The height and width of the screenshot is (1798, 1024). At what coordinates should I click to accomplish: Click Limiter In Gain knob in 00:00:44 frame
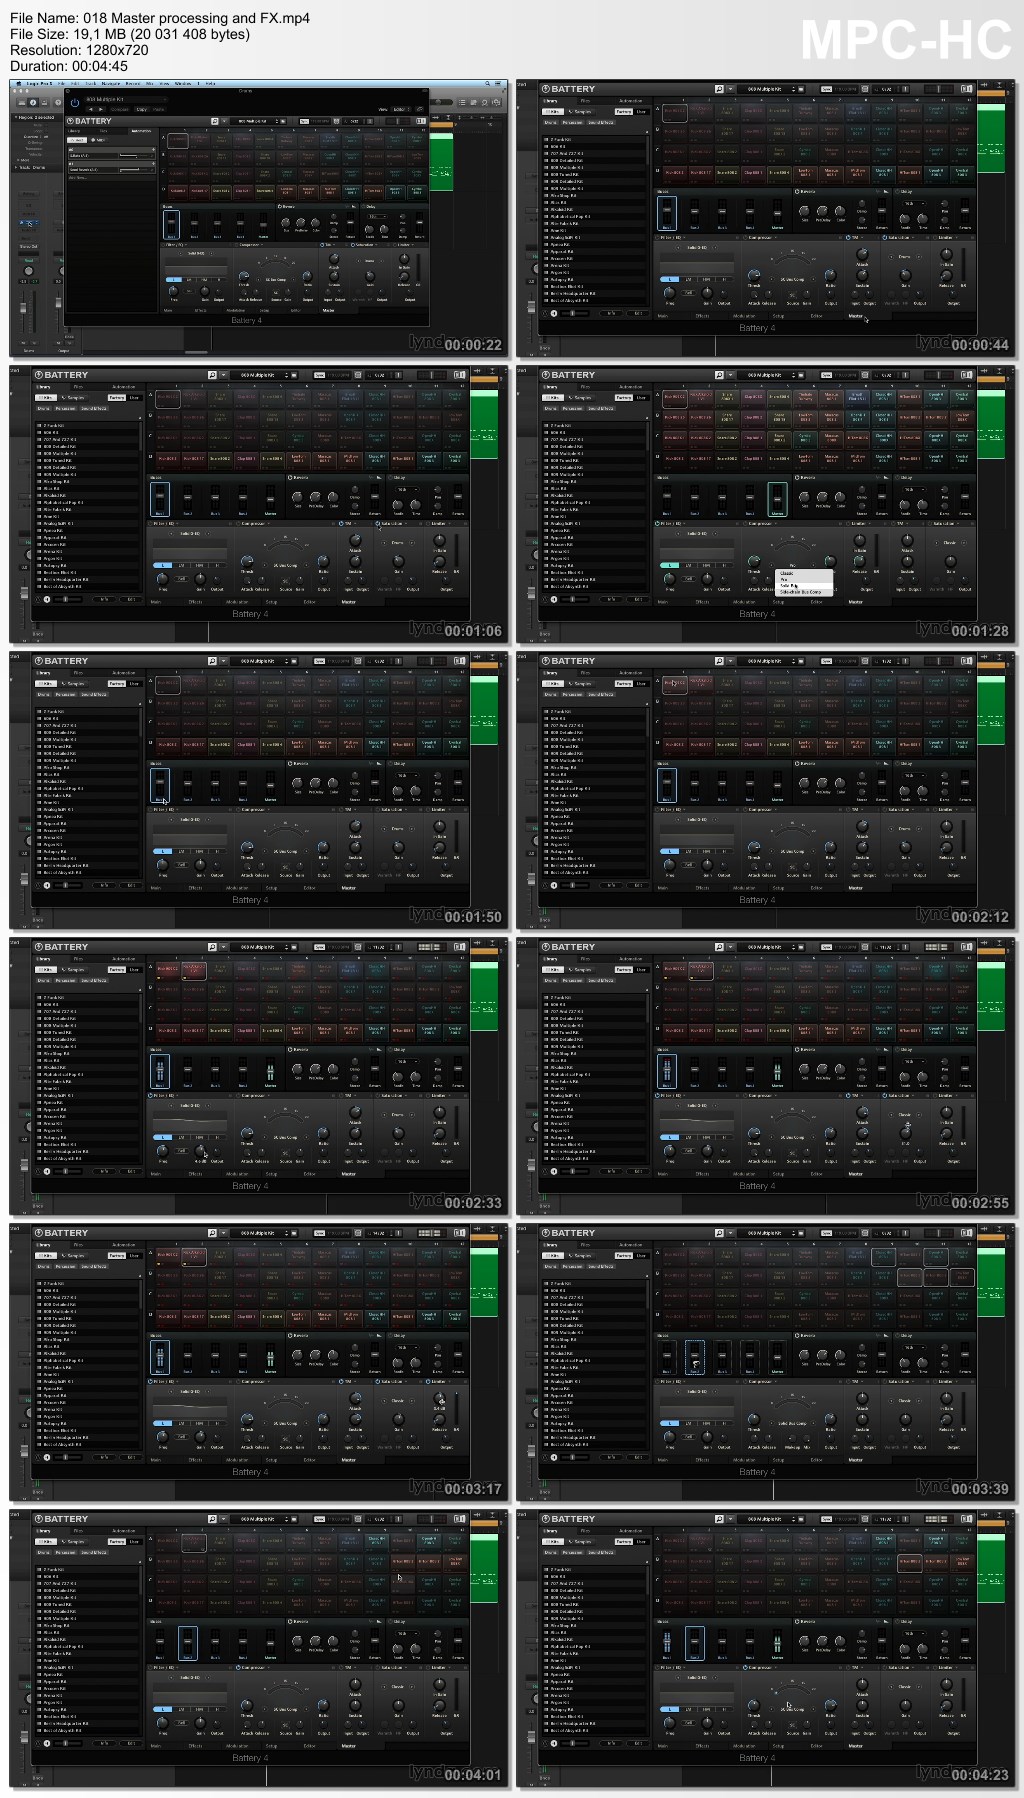(x=945, y=255)
